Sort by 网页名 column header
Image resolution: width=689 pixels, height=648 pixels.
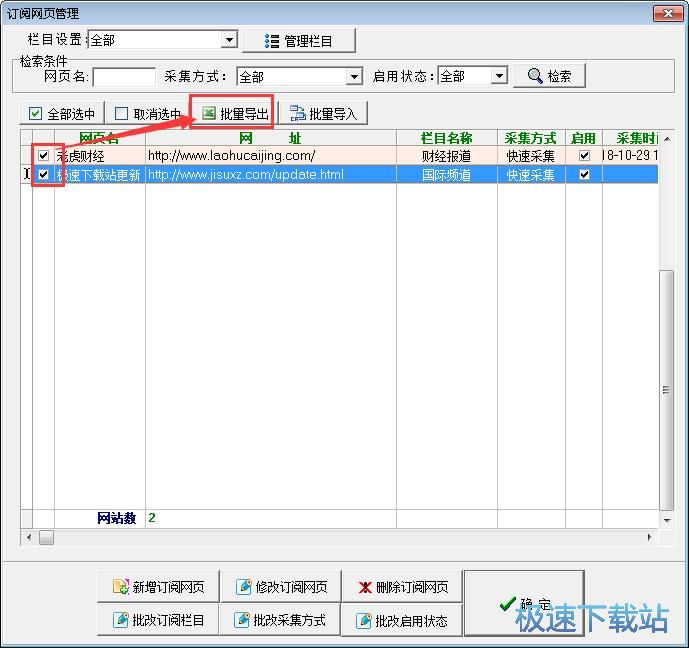point(100,138)
